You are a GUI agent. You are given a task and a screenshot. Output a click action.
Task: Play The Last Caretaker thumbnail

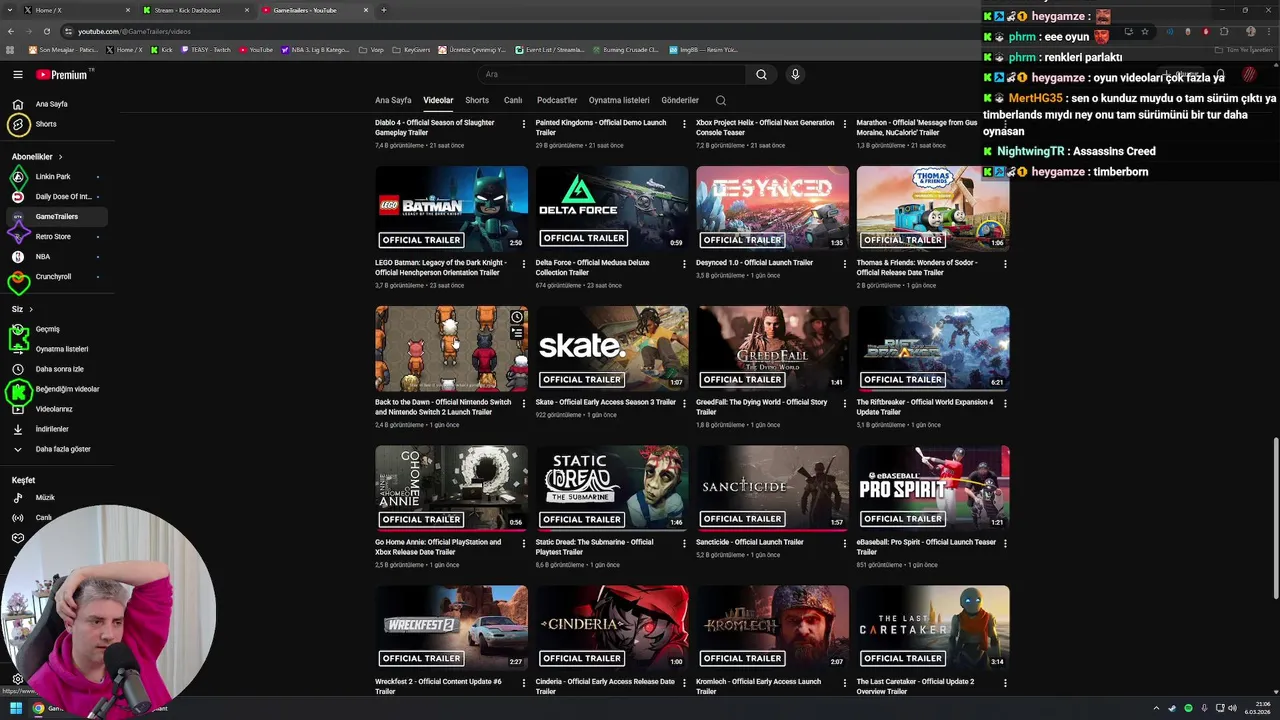pos(933,628)
